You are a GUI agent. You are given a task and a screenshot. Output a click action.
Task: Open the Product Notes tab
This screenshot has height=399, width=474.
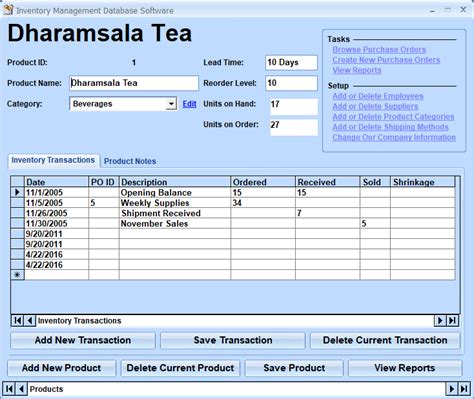click(130, 161)
